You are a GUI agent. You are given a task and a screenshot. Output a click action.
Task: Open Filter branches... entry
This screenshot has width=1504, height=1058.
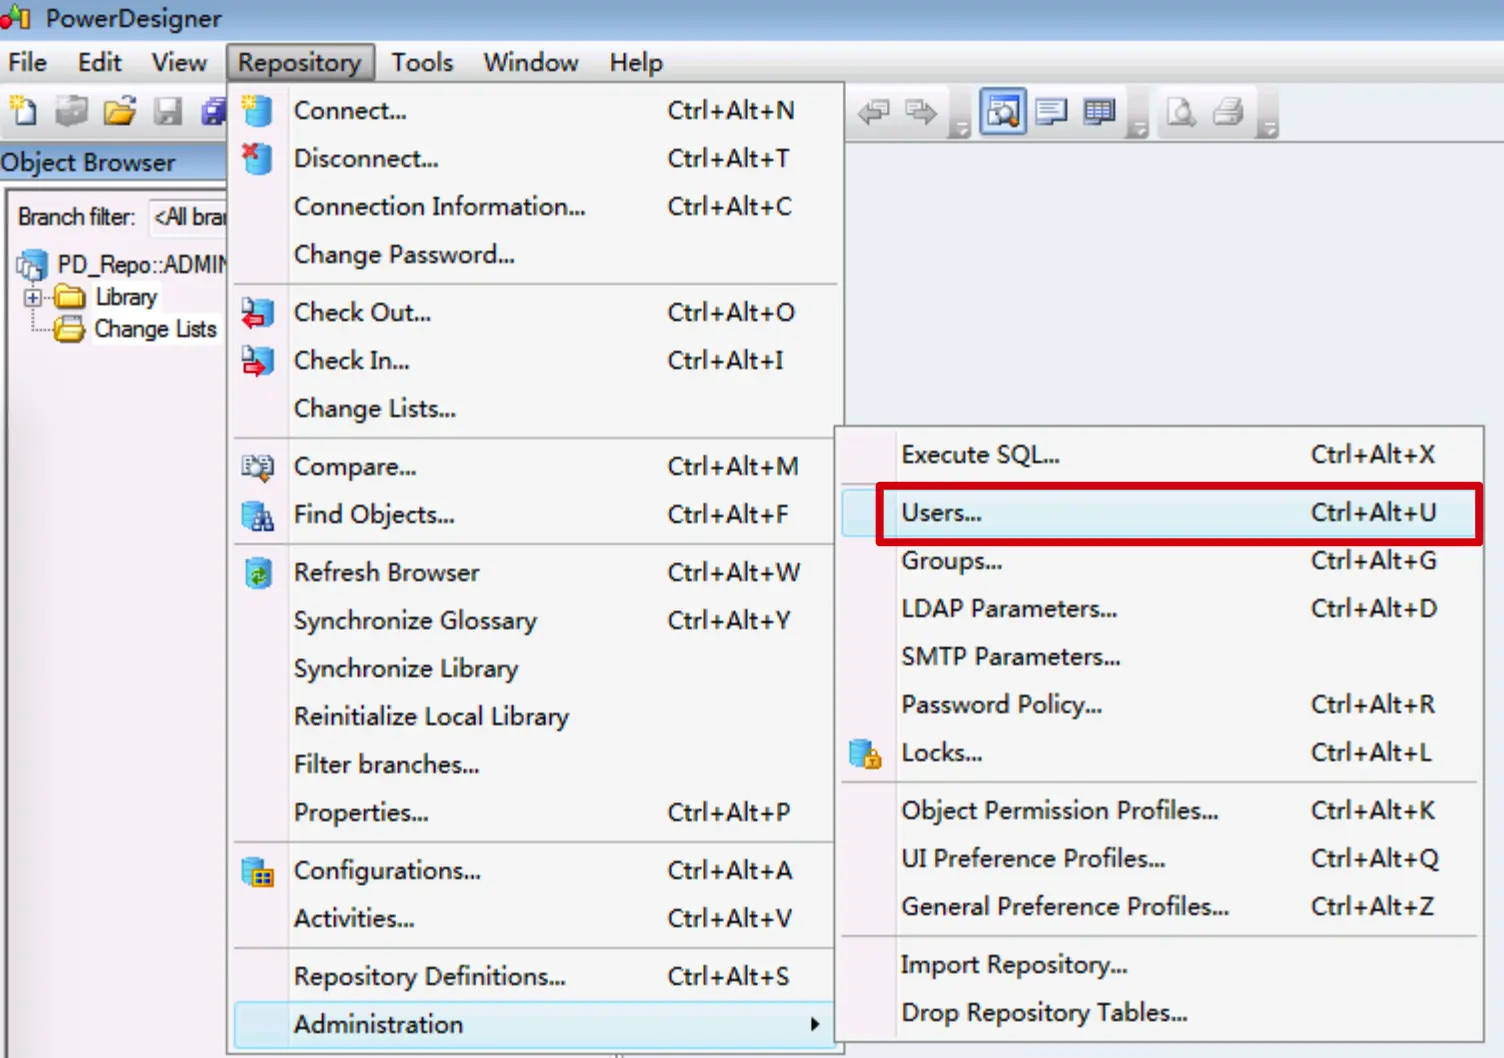pyautogui.click(x=536, y=765)
